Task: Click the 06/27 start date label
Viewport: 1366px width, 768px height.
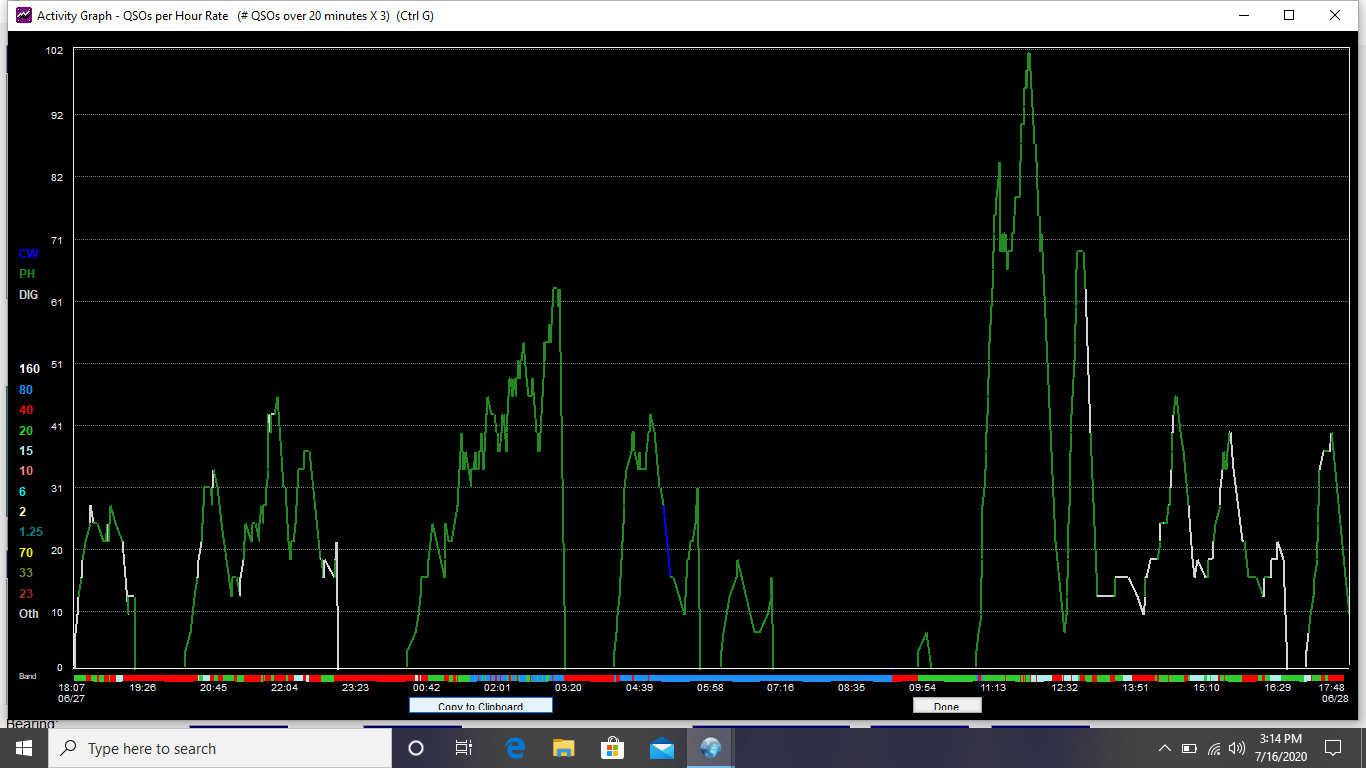Action: [72, 699]
